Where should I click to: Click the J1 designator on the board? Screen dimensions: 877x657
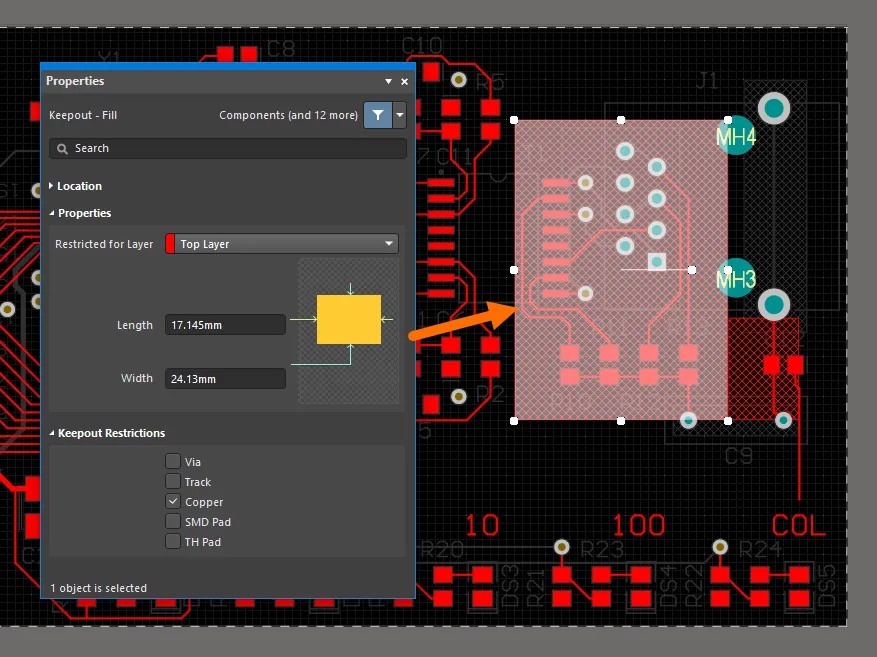pos(707,81)
